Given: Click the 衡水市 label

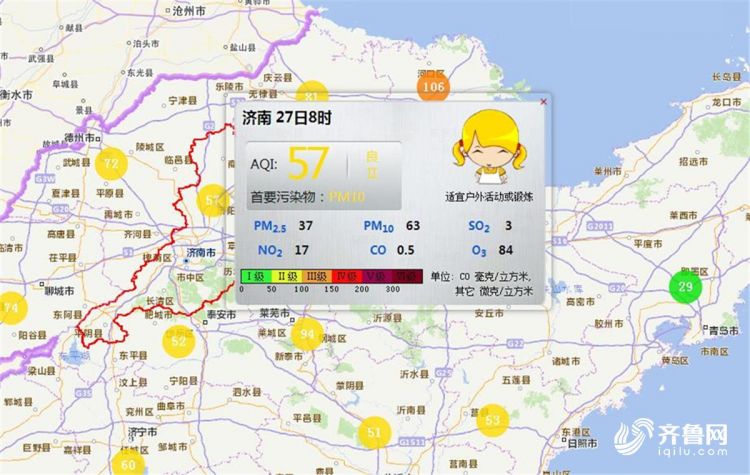Looking at the screenshot, I should (x=16, y=95).
